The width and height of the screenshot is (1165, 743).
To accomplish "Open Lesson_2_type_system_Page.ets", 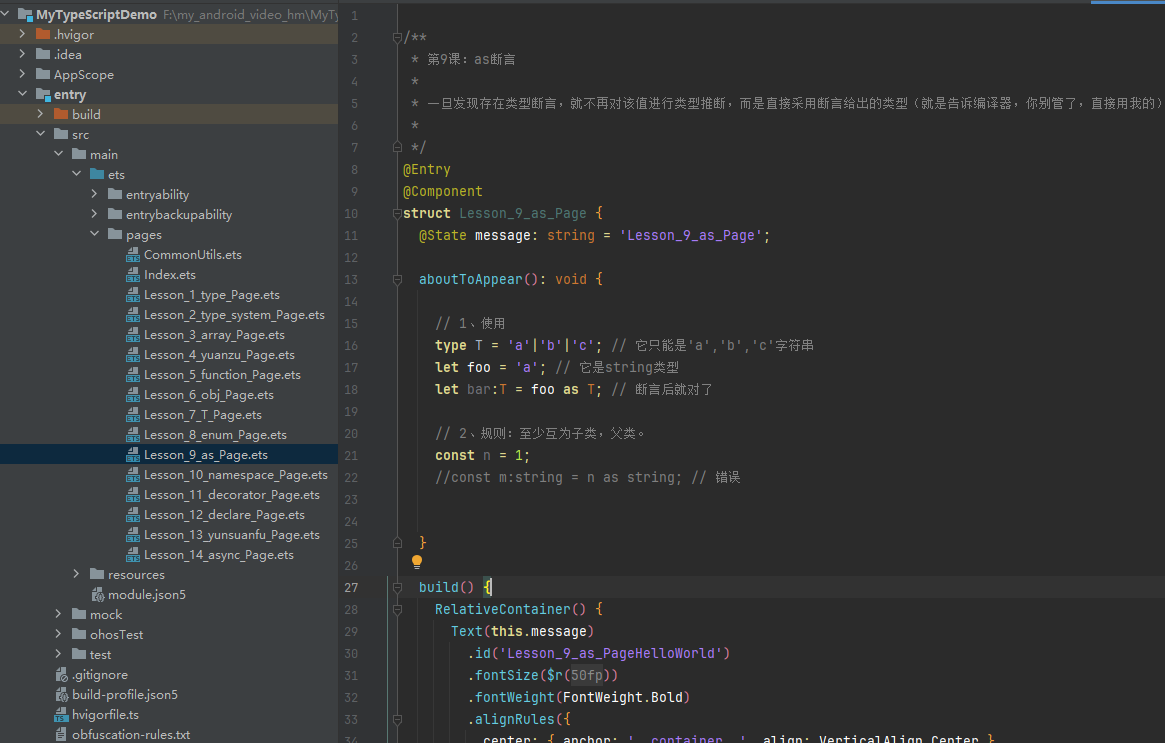I will coord(234,315).
